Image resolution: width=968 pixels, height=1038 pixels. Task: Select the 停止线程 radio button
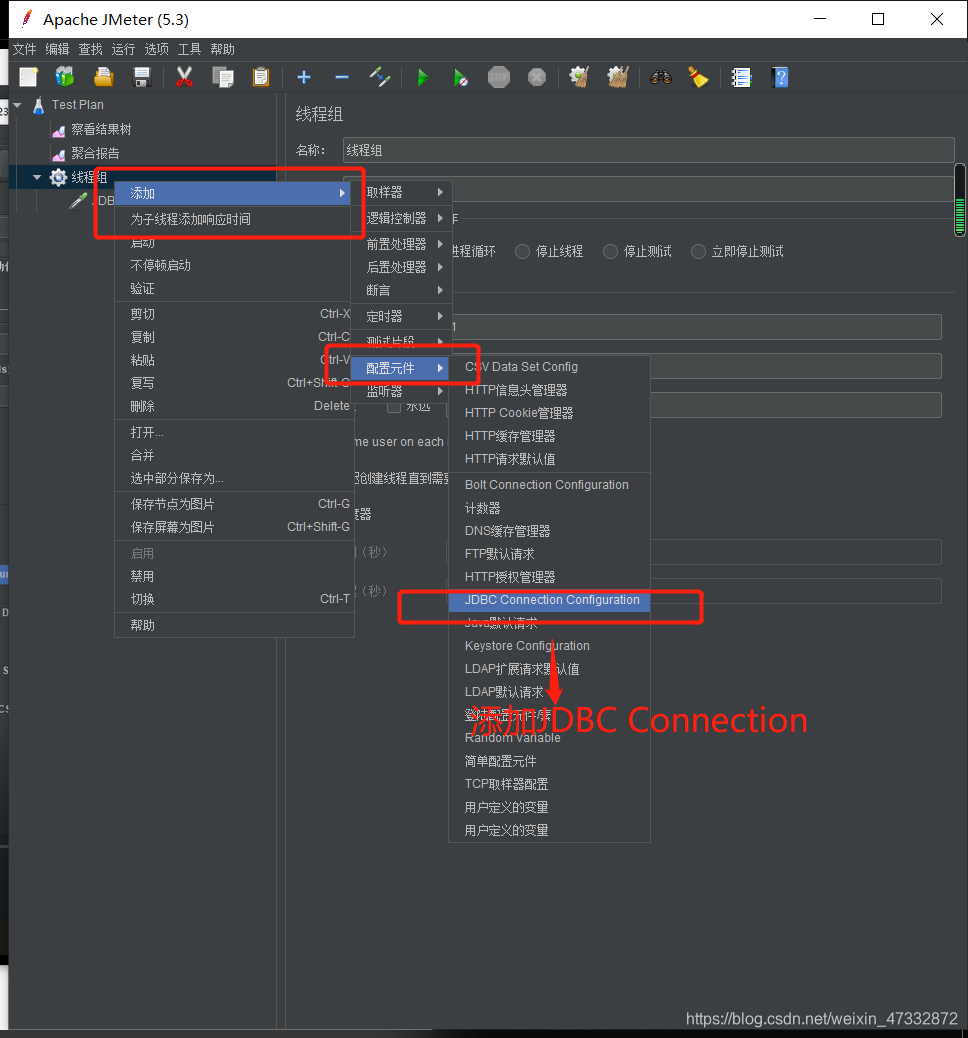point(522,252)
